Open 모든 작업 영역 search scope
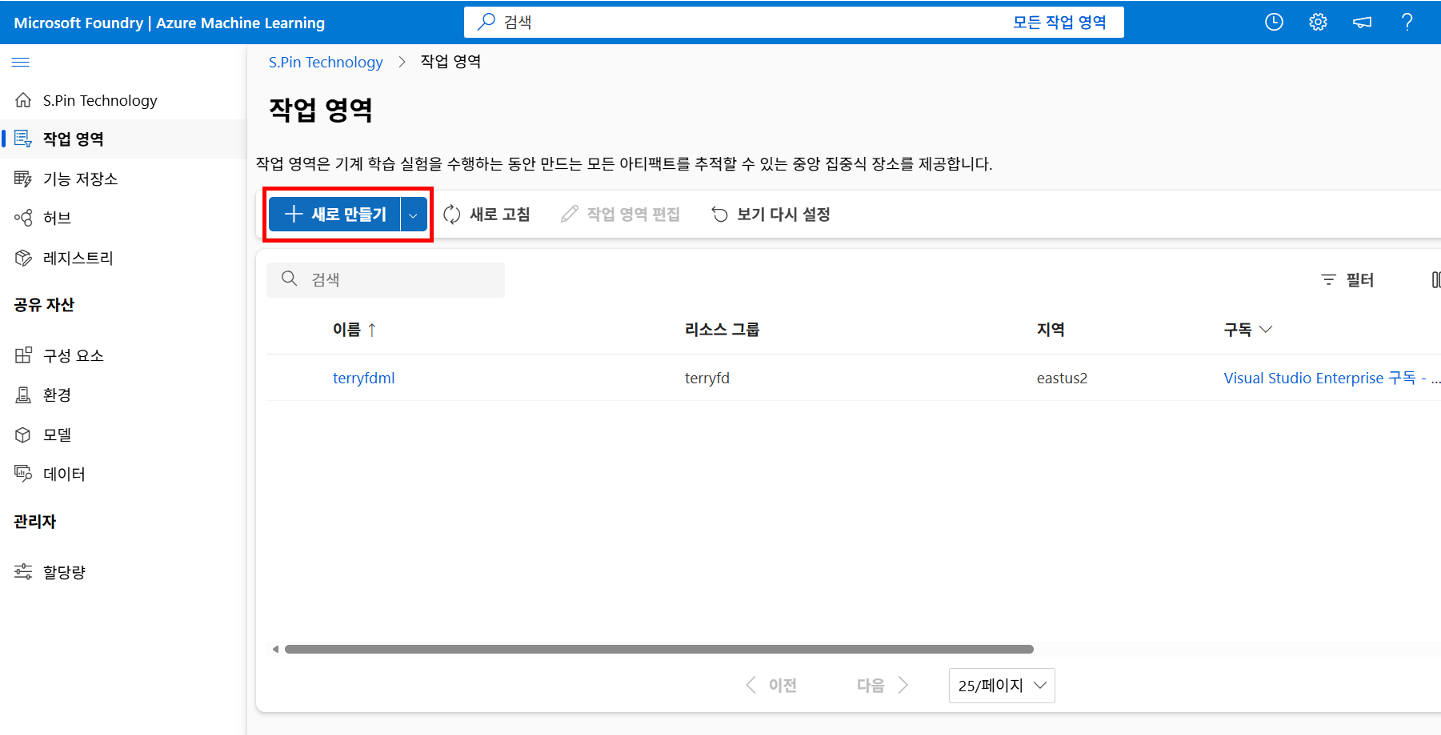Viewport: 1441px width, 735px height. tap(1060, 22)
